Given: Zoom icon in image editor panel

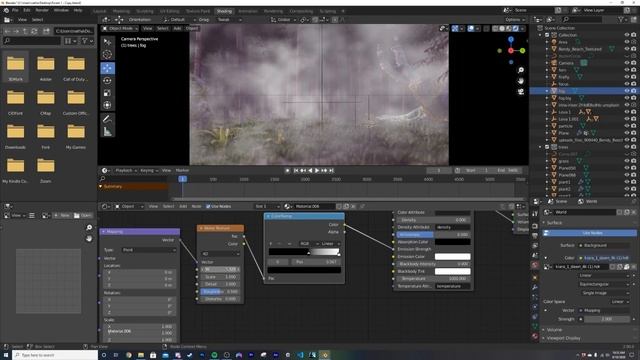Looking at the screenshot, I should pos(89,228).
